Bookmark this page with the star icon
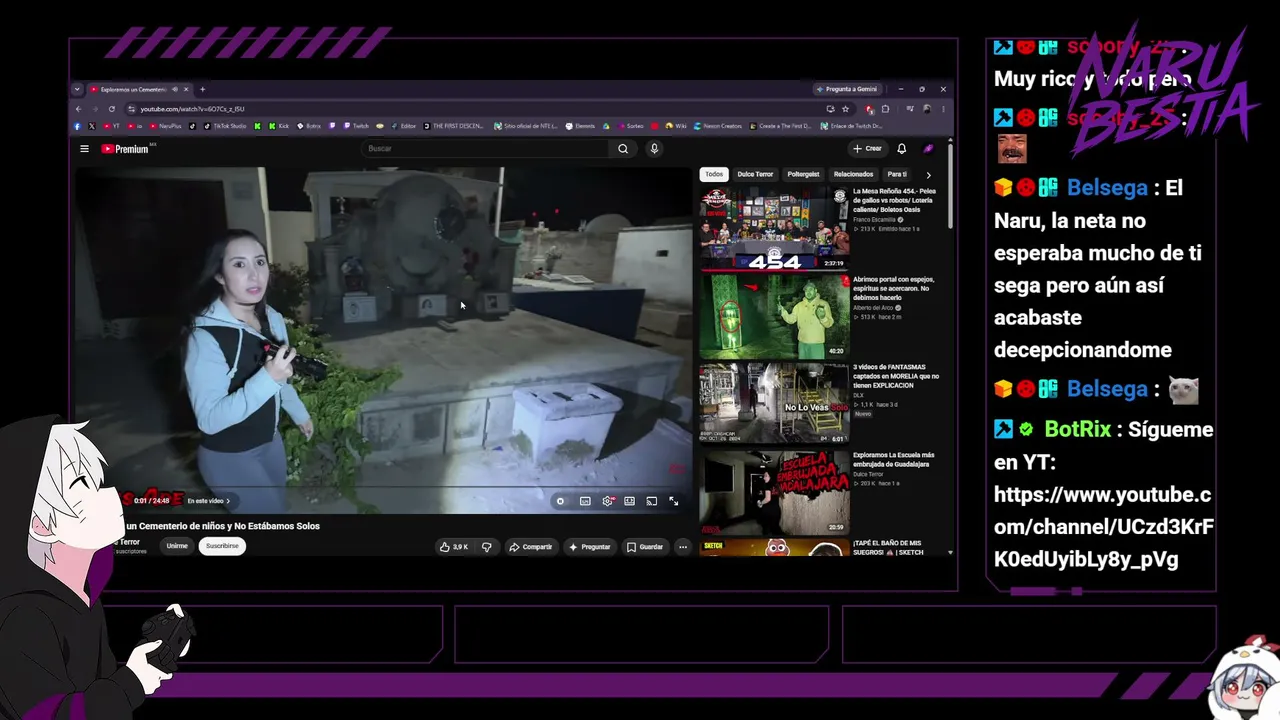 pyautogui.click(x=845, y=108)
